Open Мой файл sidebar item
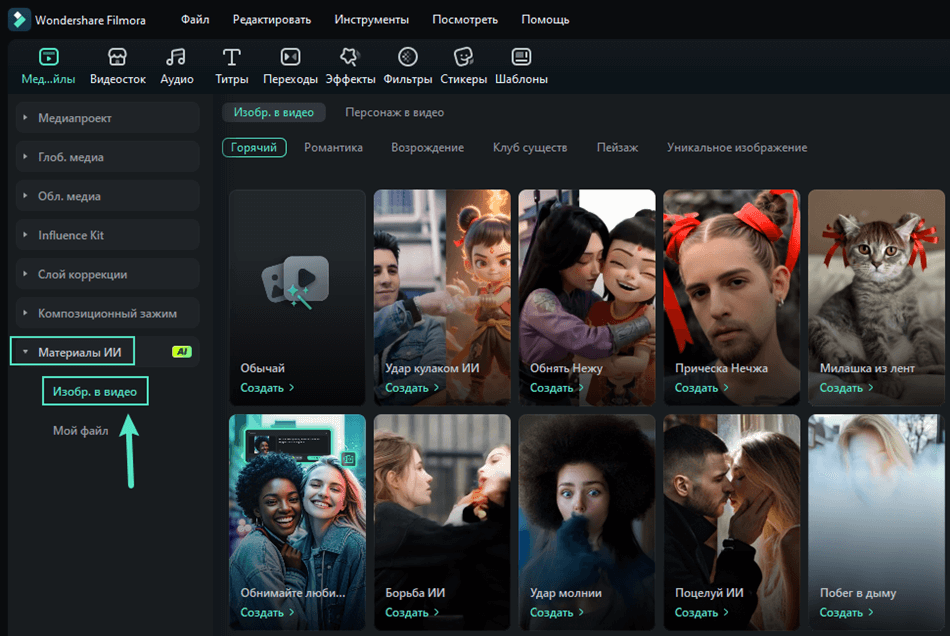Viewport: 950px width, 636px height. pos(81,431)
